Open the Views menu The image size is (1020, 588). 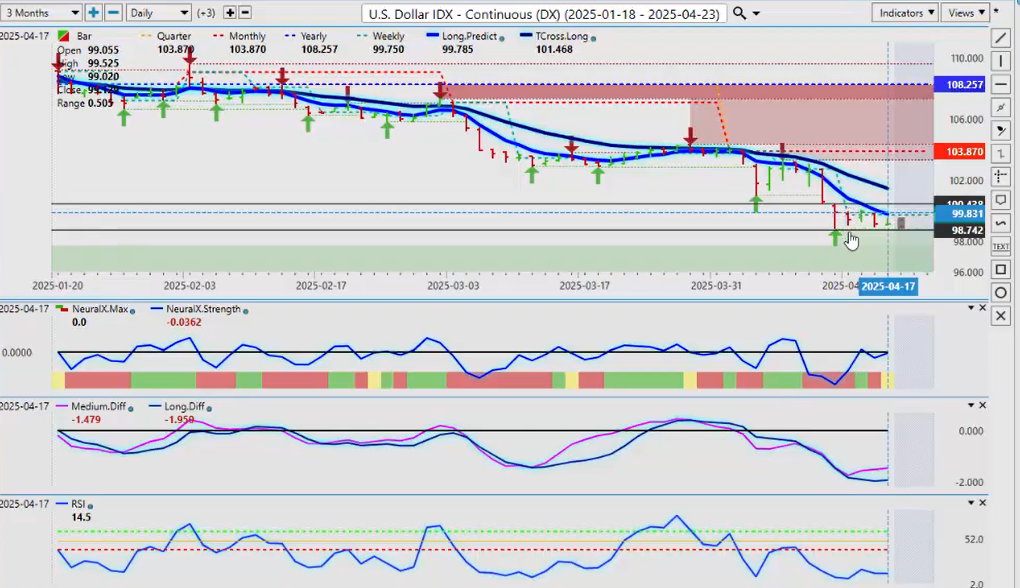(x=966, y=13)
